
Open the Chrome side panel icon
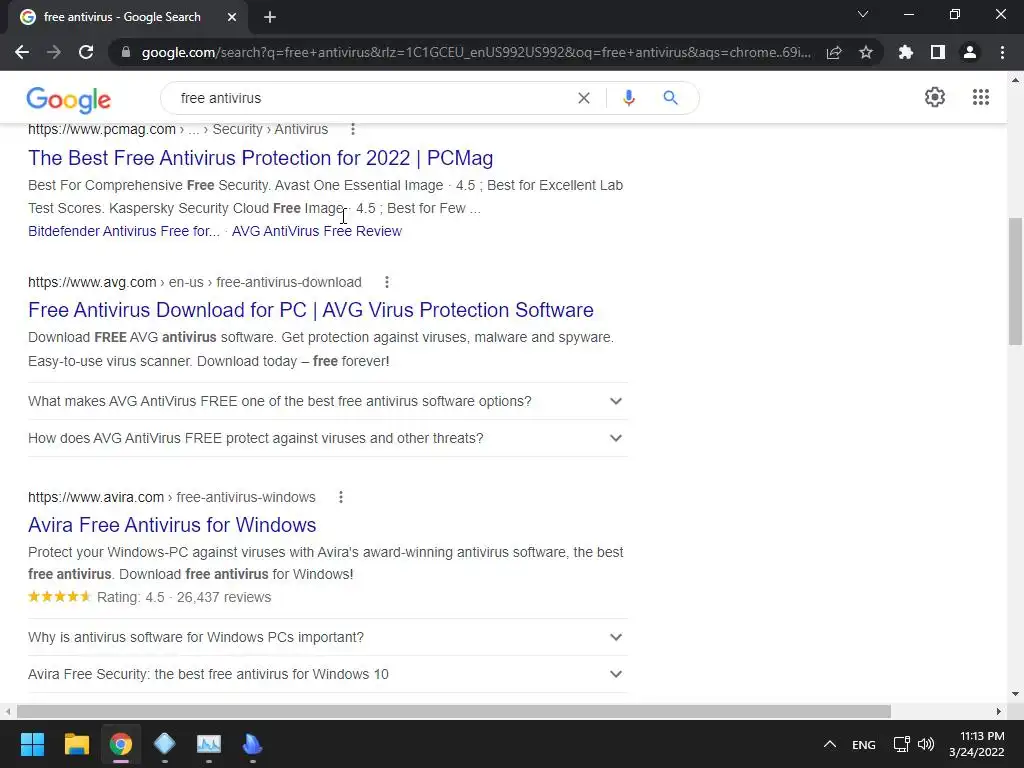click(938, 52)
